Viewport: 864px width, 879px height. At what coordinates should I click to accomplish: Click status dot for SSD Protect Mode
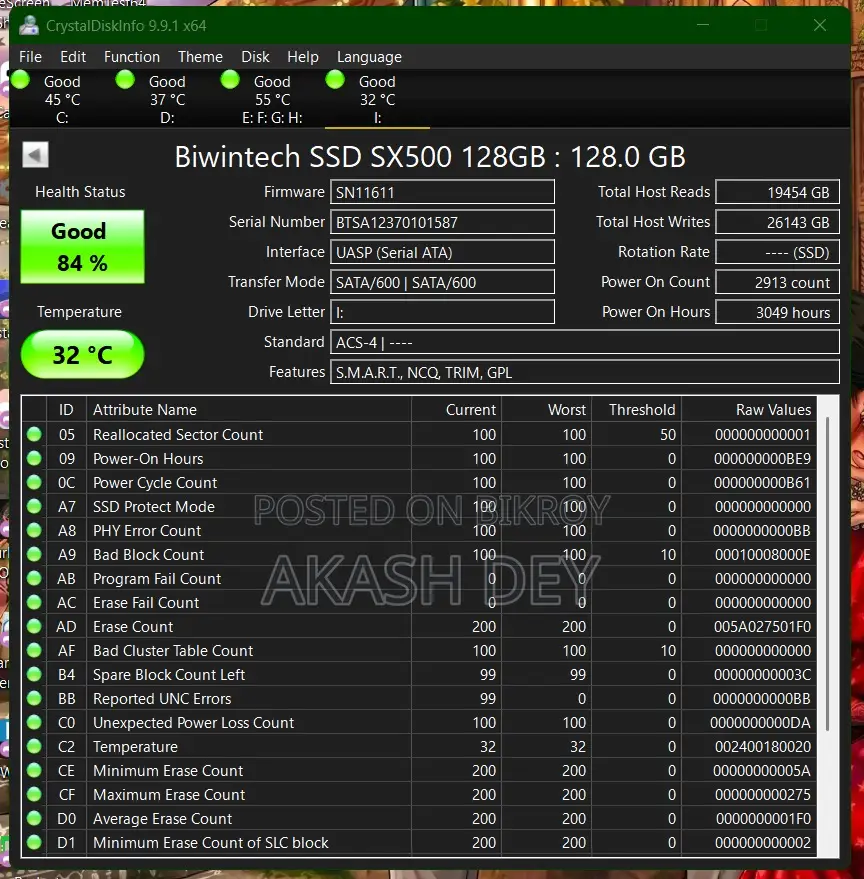coord(34,507)
